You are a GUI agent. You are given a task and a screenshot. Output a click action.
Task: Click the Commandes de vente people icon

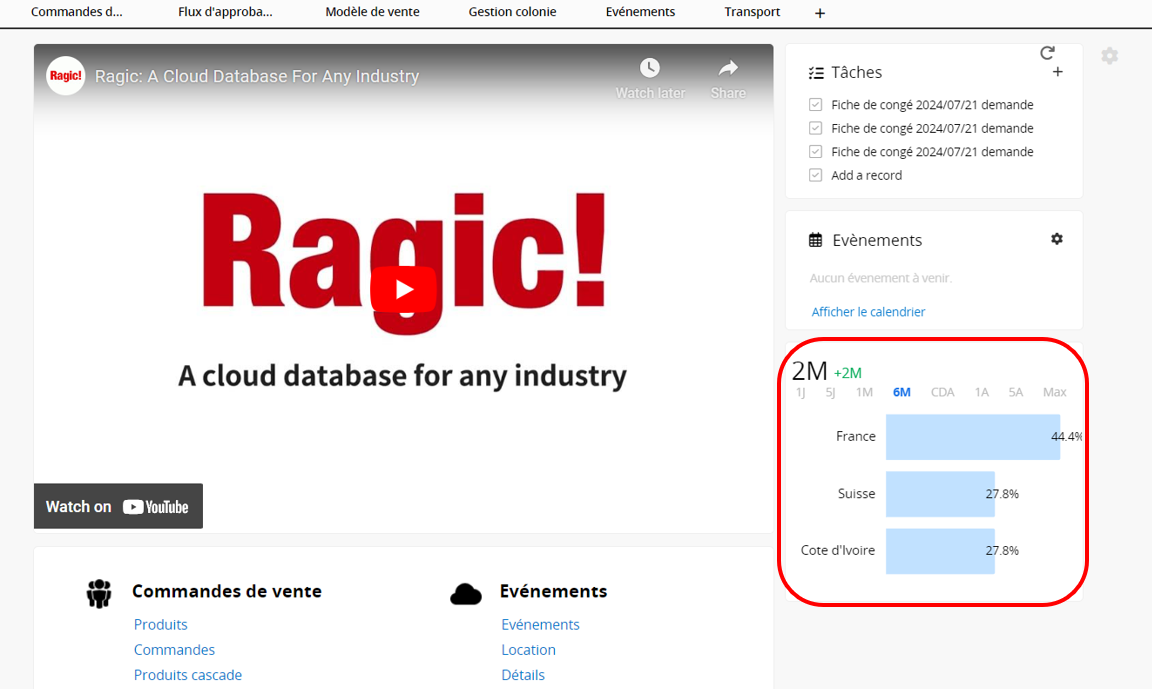pyautogui.click(x=98, y=594)
